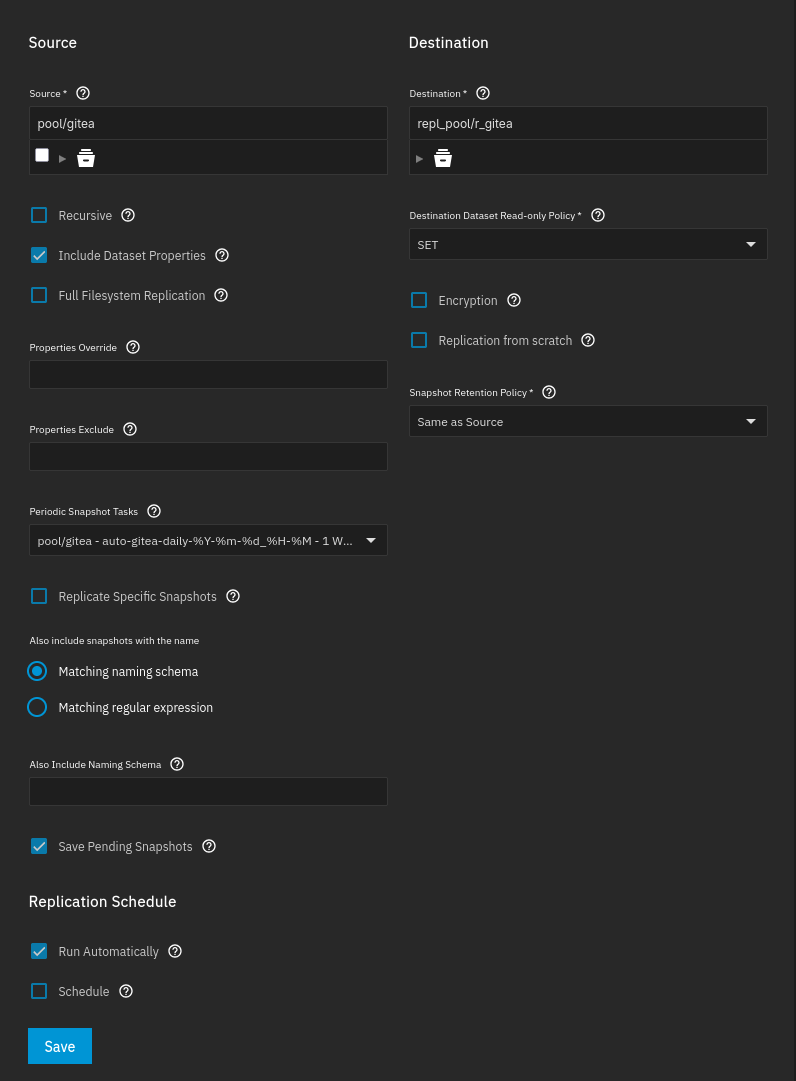
Task: Click the 'Also include snapshots with the name' label
Action: point(114,640)
